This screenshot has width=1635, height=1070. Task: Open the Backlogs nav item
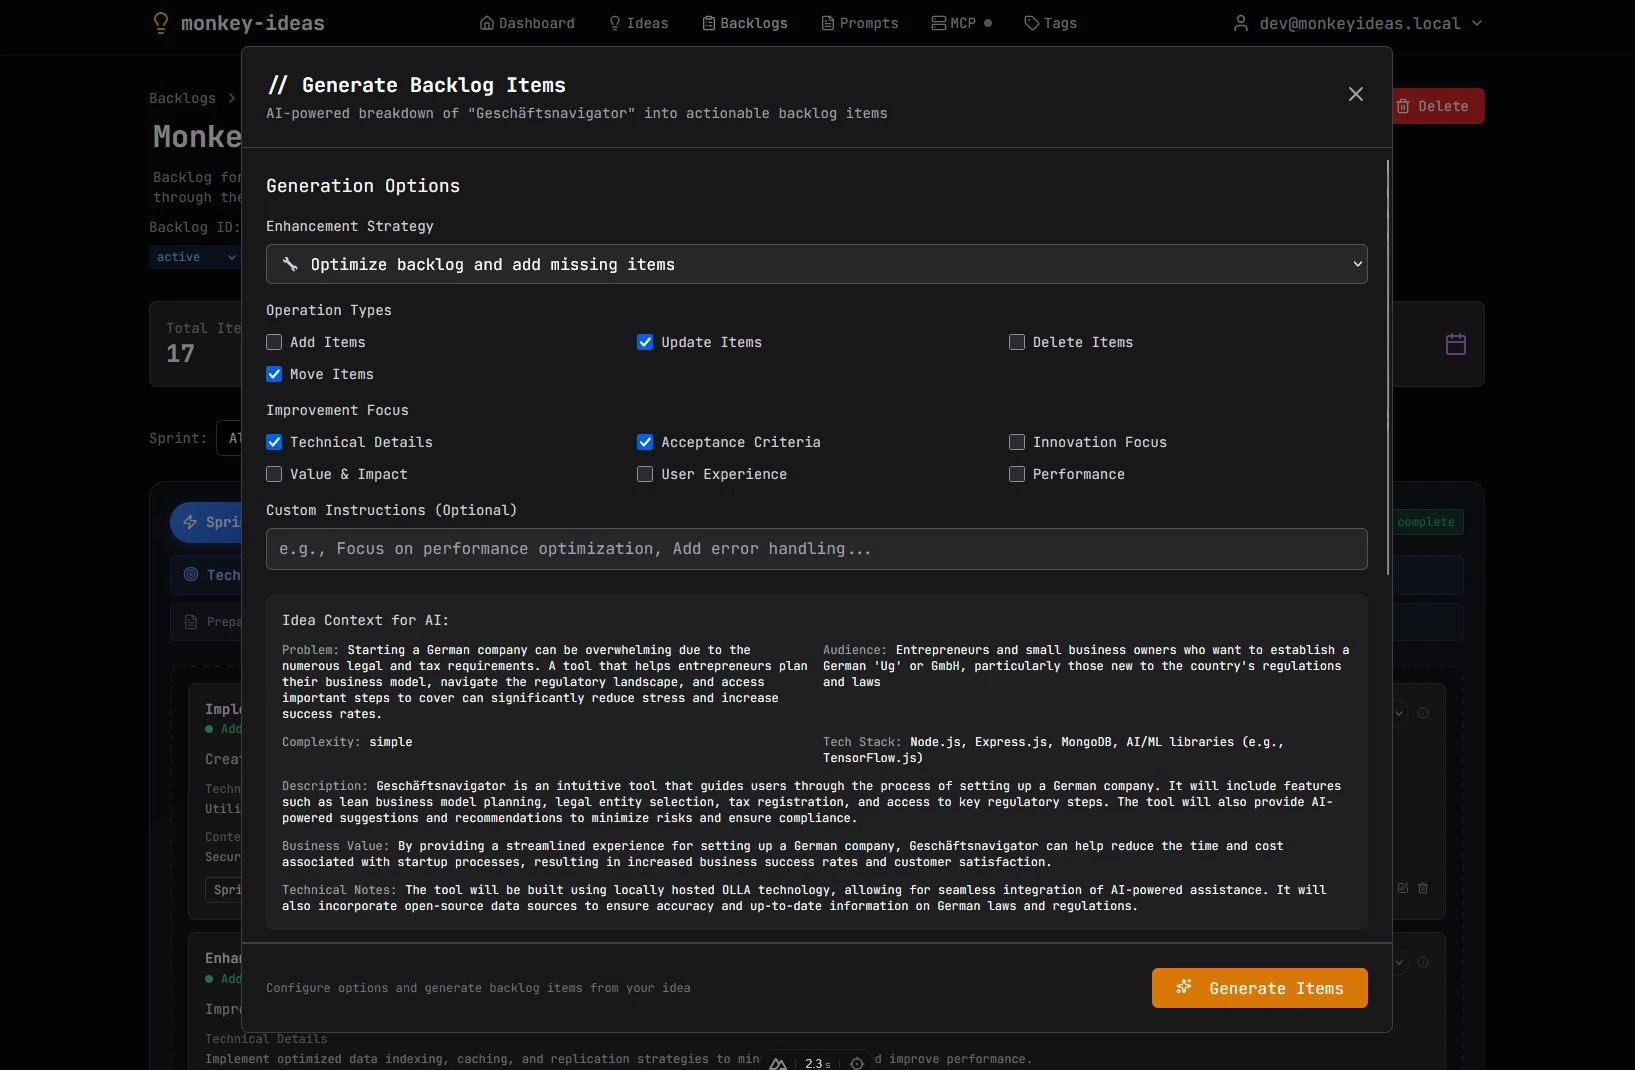pos(745,23)
